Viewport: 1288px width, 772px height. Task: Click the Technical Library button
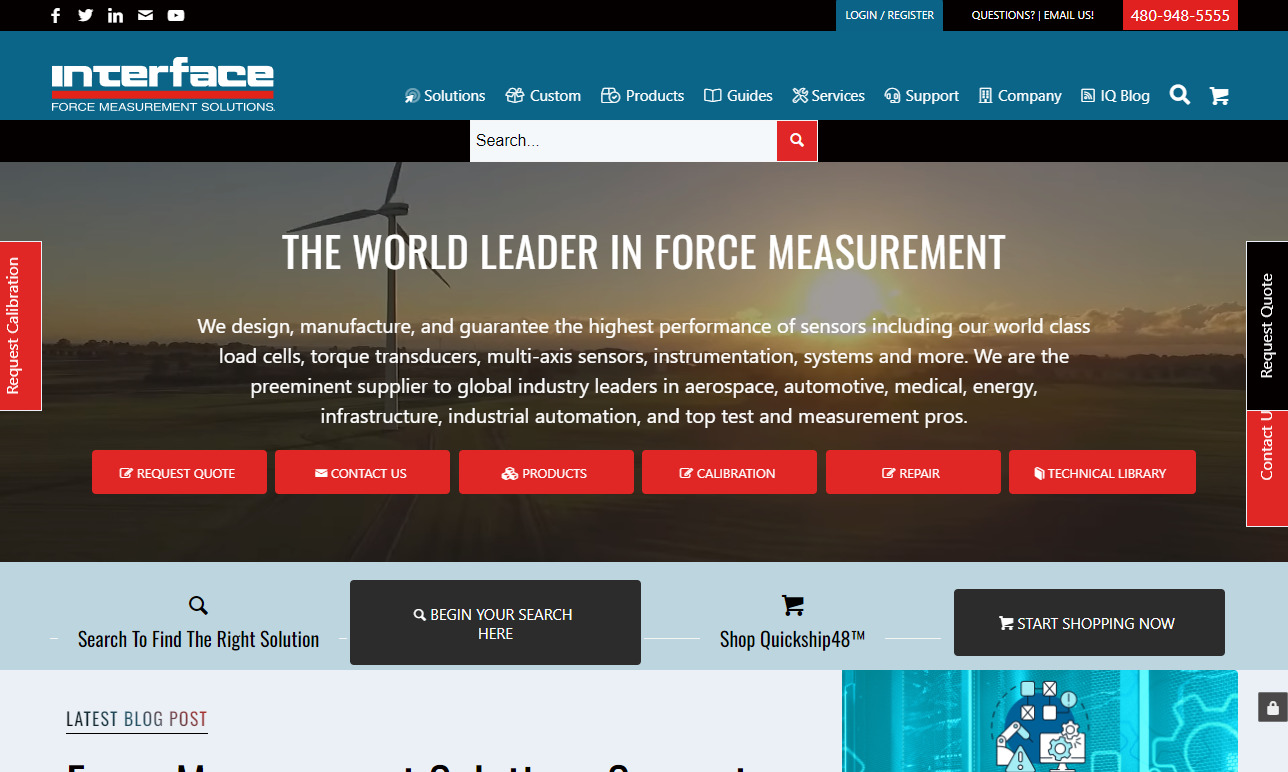(1101, 473)
